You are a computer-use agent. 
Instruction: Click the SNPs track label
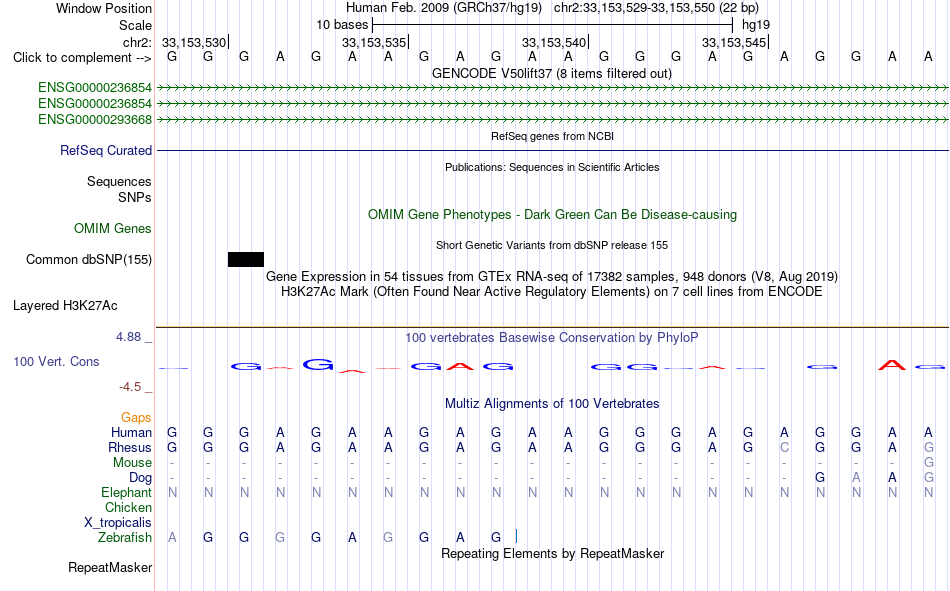135,198
